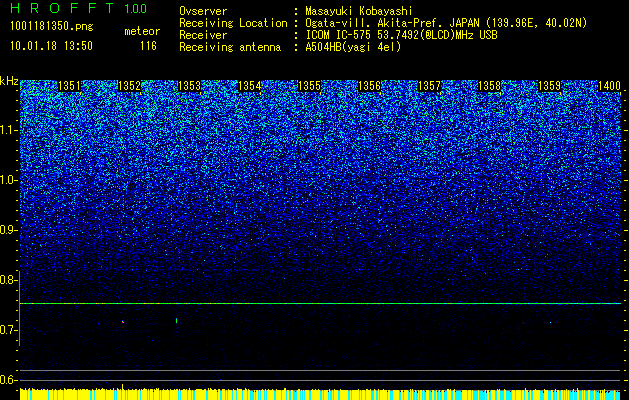The image size is (629, 400).
Task: Click the 1.1 kHz axis label
Action: click(9, 130)
